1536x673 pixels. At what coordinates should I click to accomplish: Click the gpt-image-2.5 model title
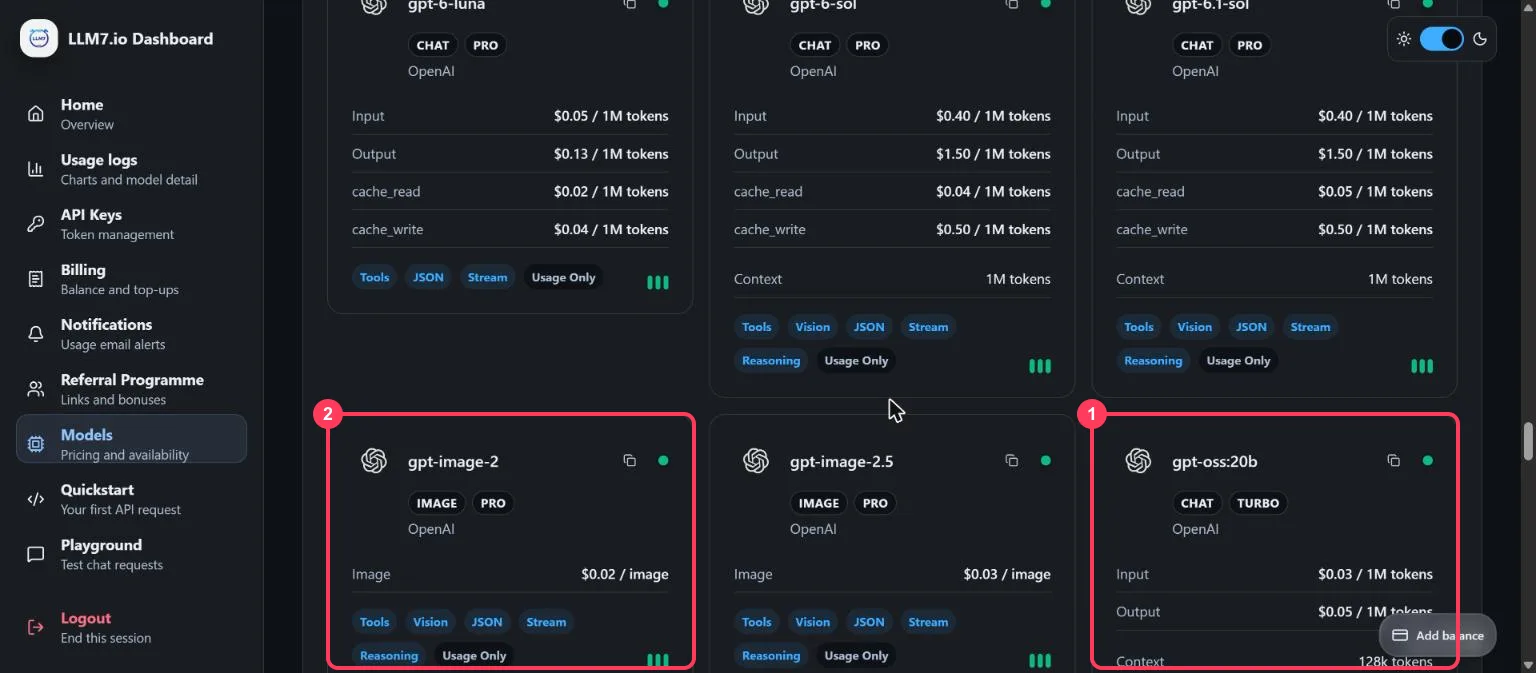point(842,461)
